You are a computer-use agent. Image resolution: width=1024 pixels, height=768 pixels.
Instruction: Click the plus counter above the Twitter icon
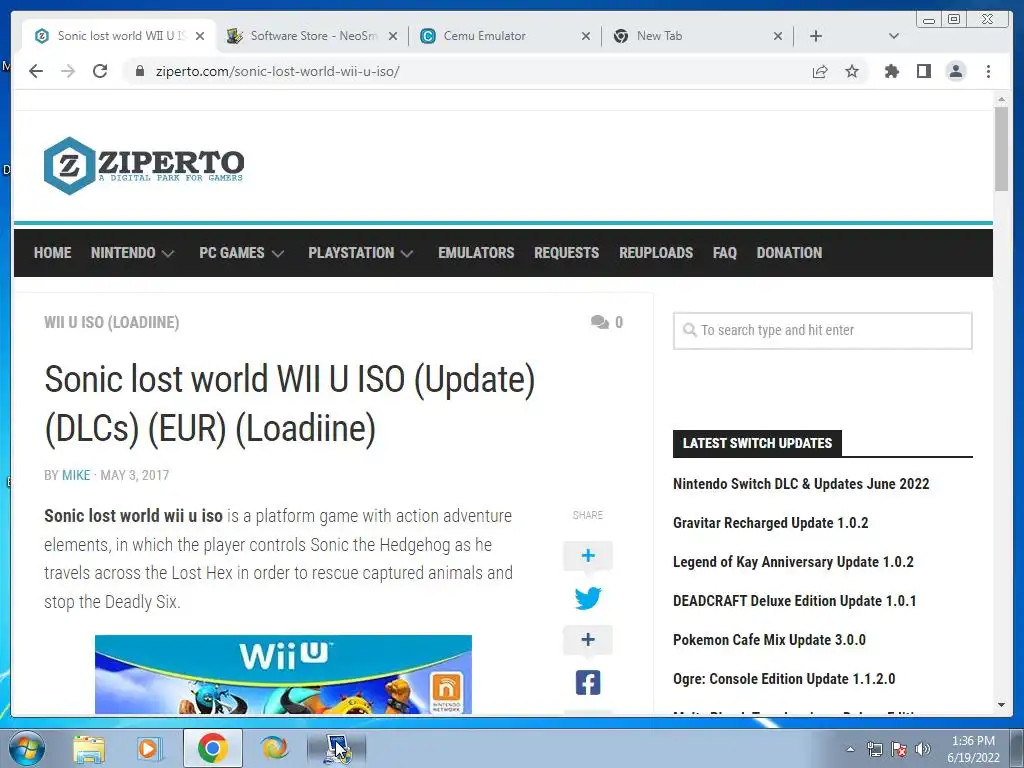click(x=588, y=556)
